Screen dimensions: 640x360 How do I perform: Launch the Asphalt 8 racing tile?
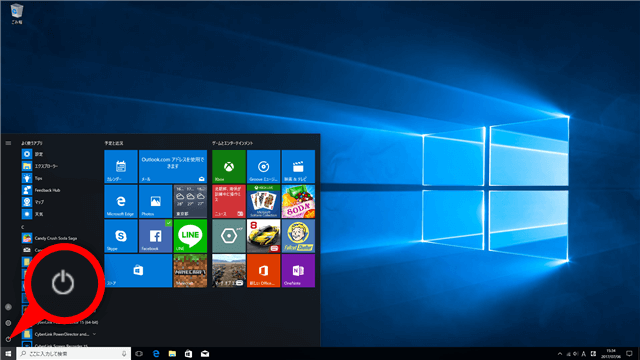click(x=264, y=236)
